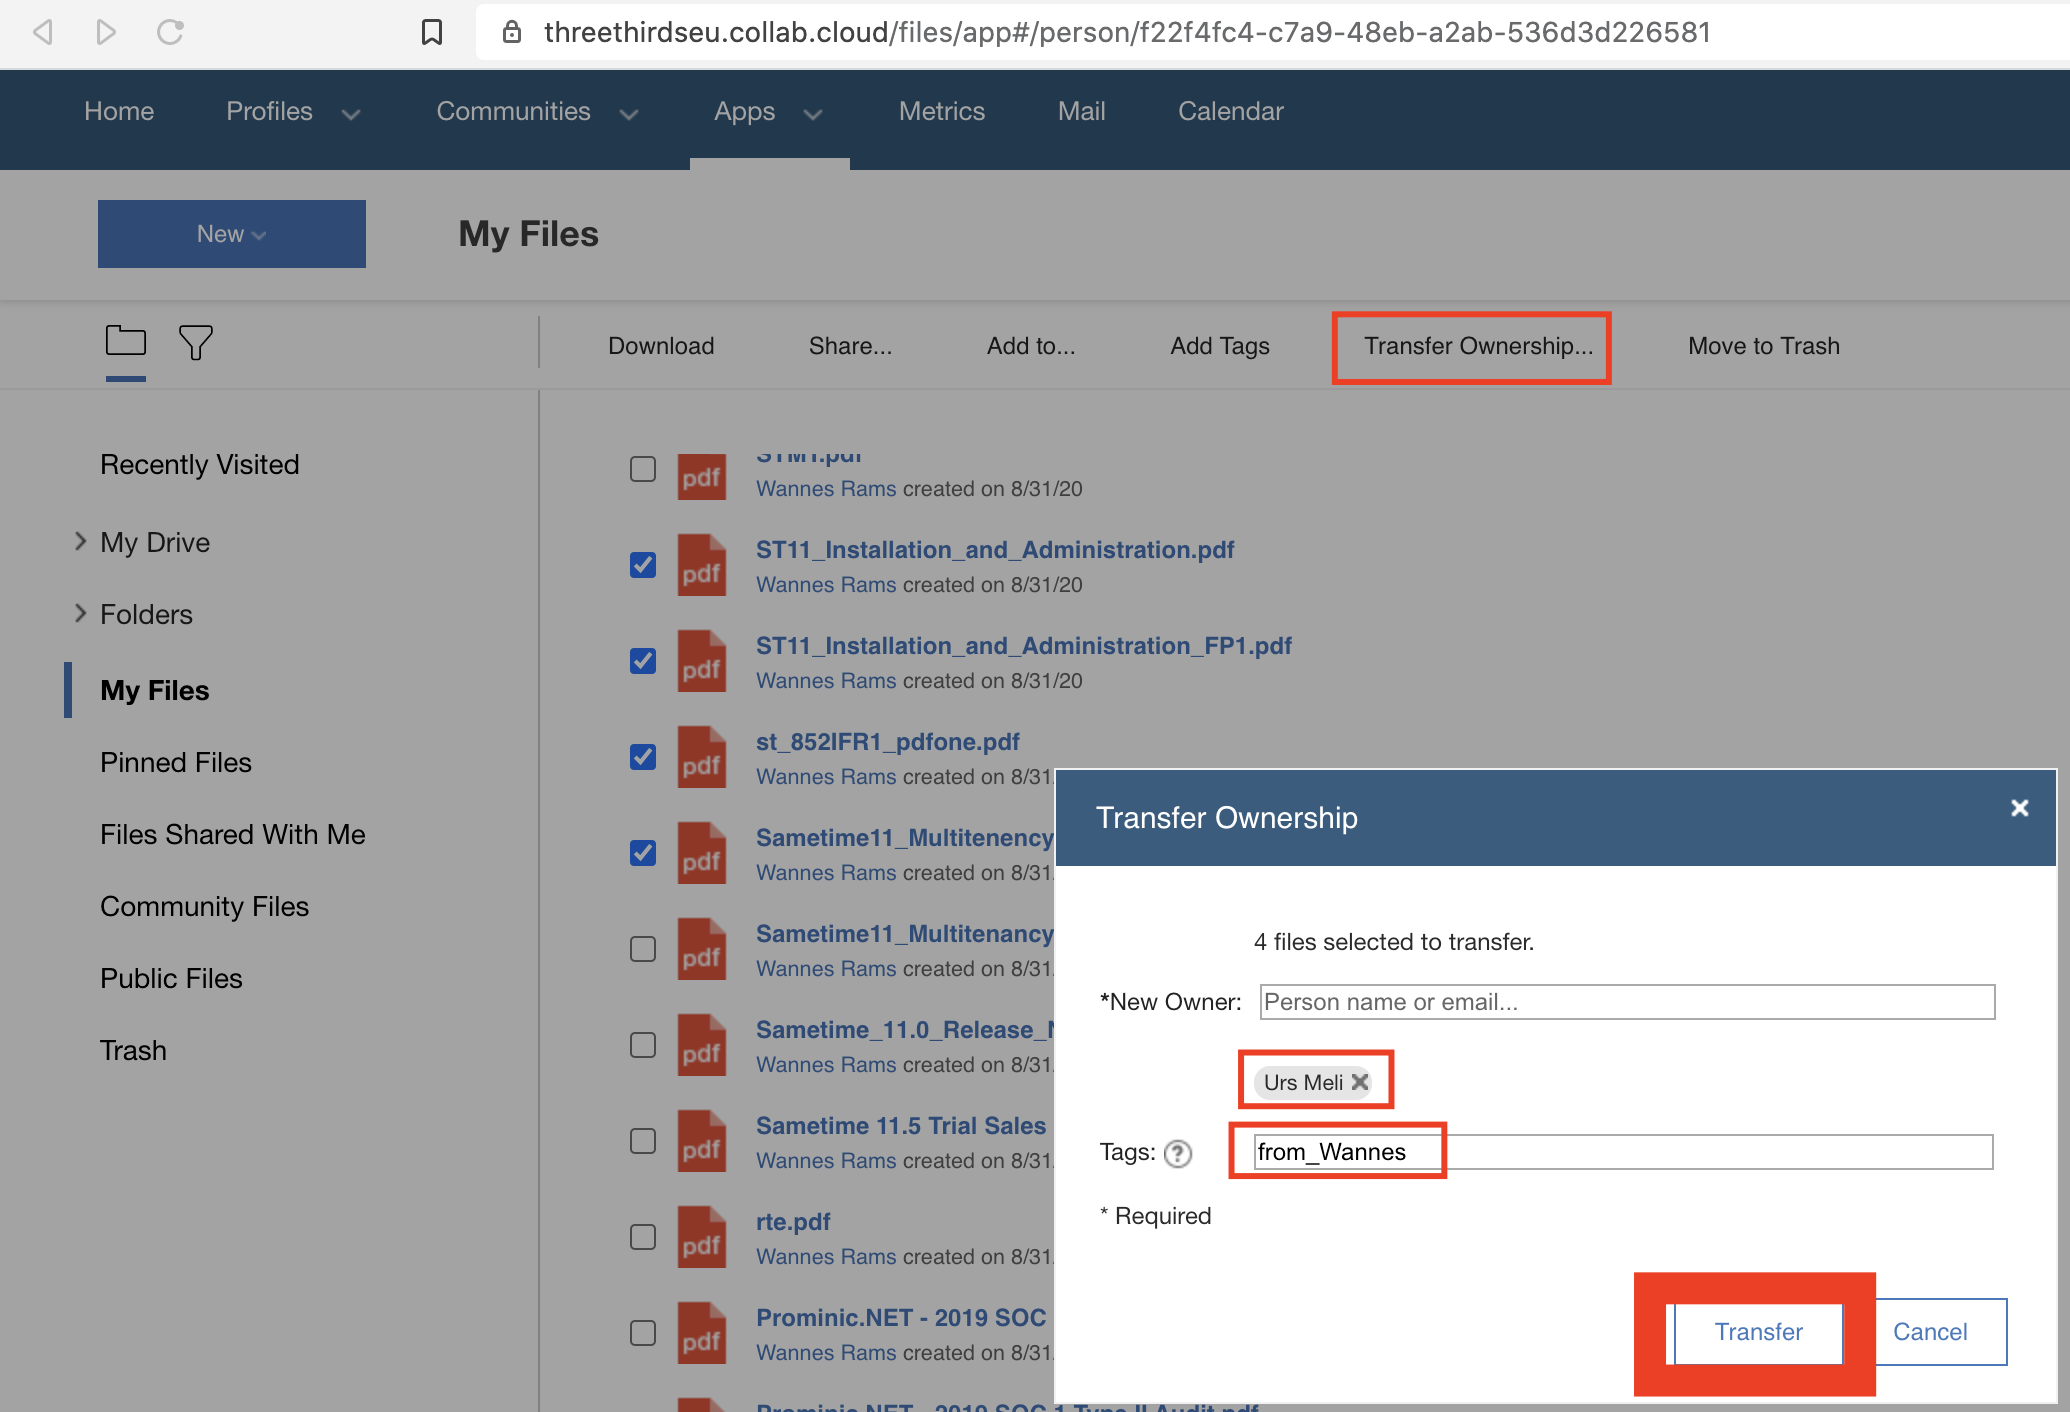The width and height of the screenshot is (2070, 1412).
Task: Toggle checkbox for st_852IFR1_pdfone.pdf
Action: pyautogui.click(x=642, y=756)
